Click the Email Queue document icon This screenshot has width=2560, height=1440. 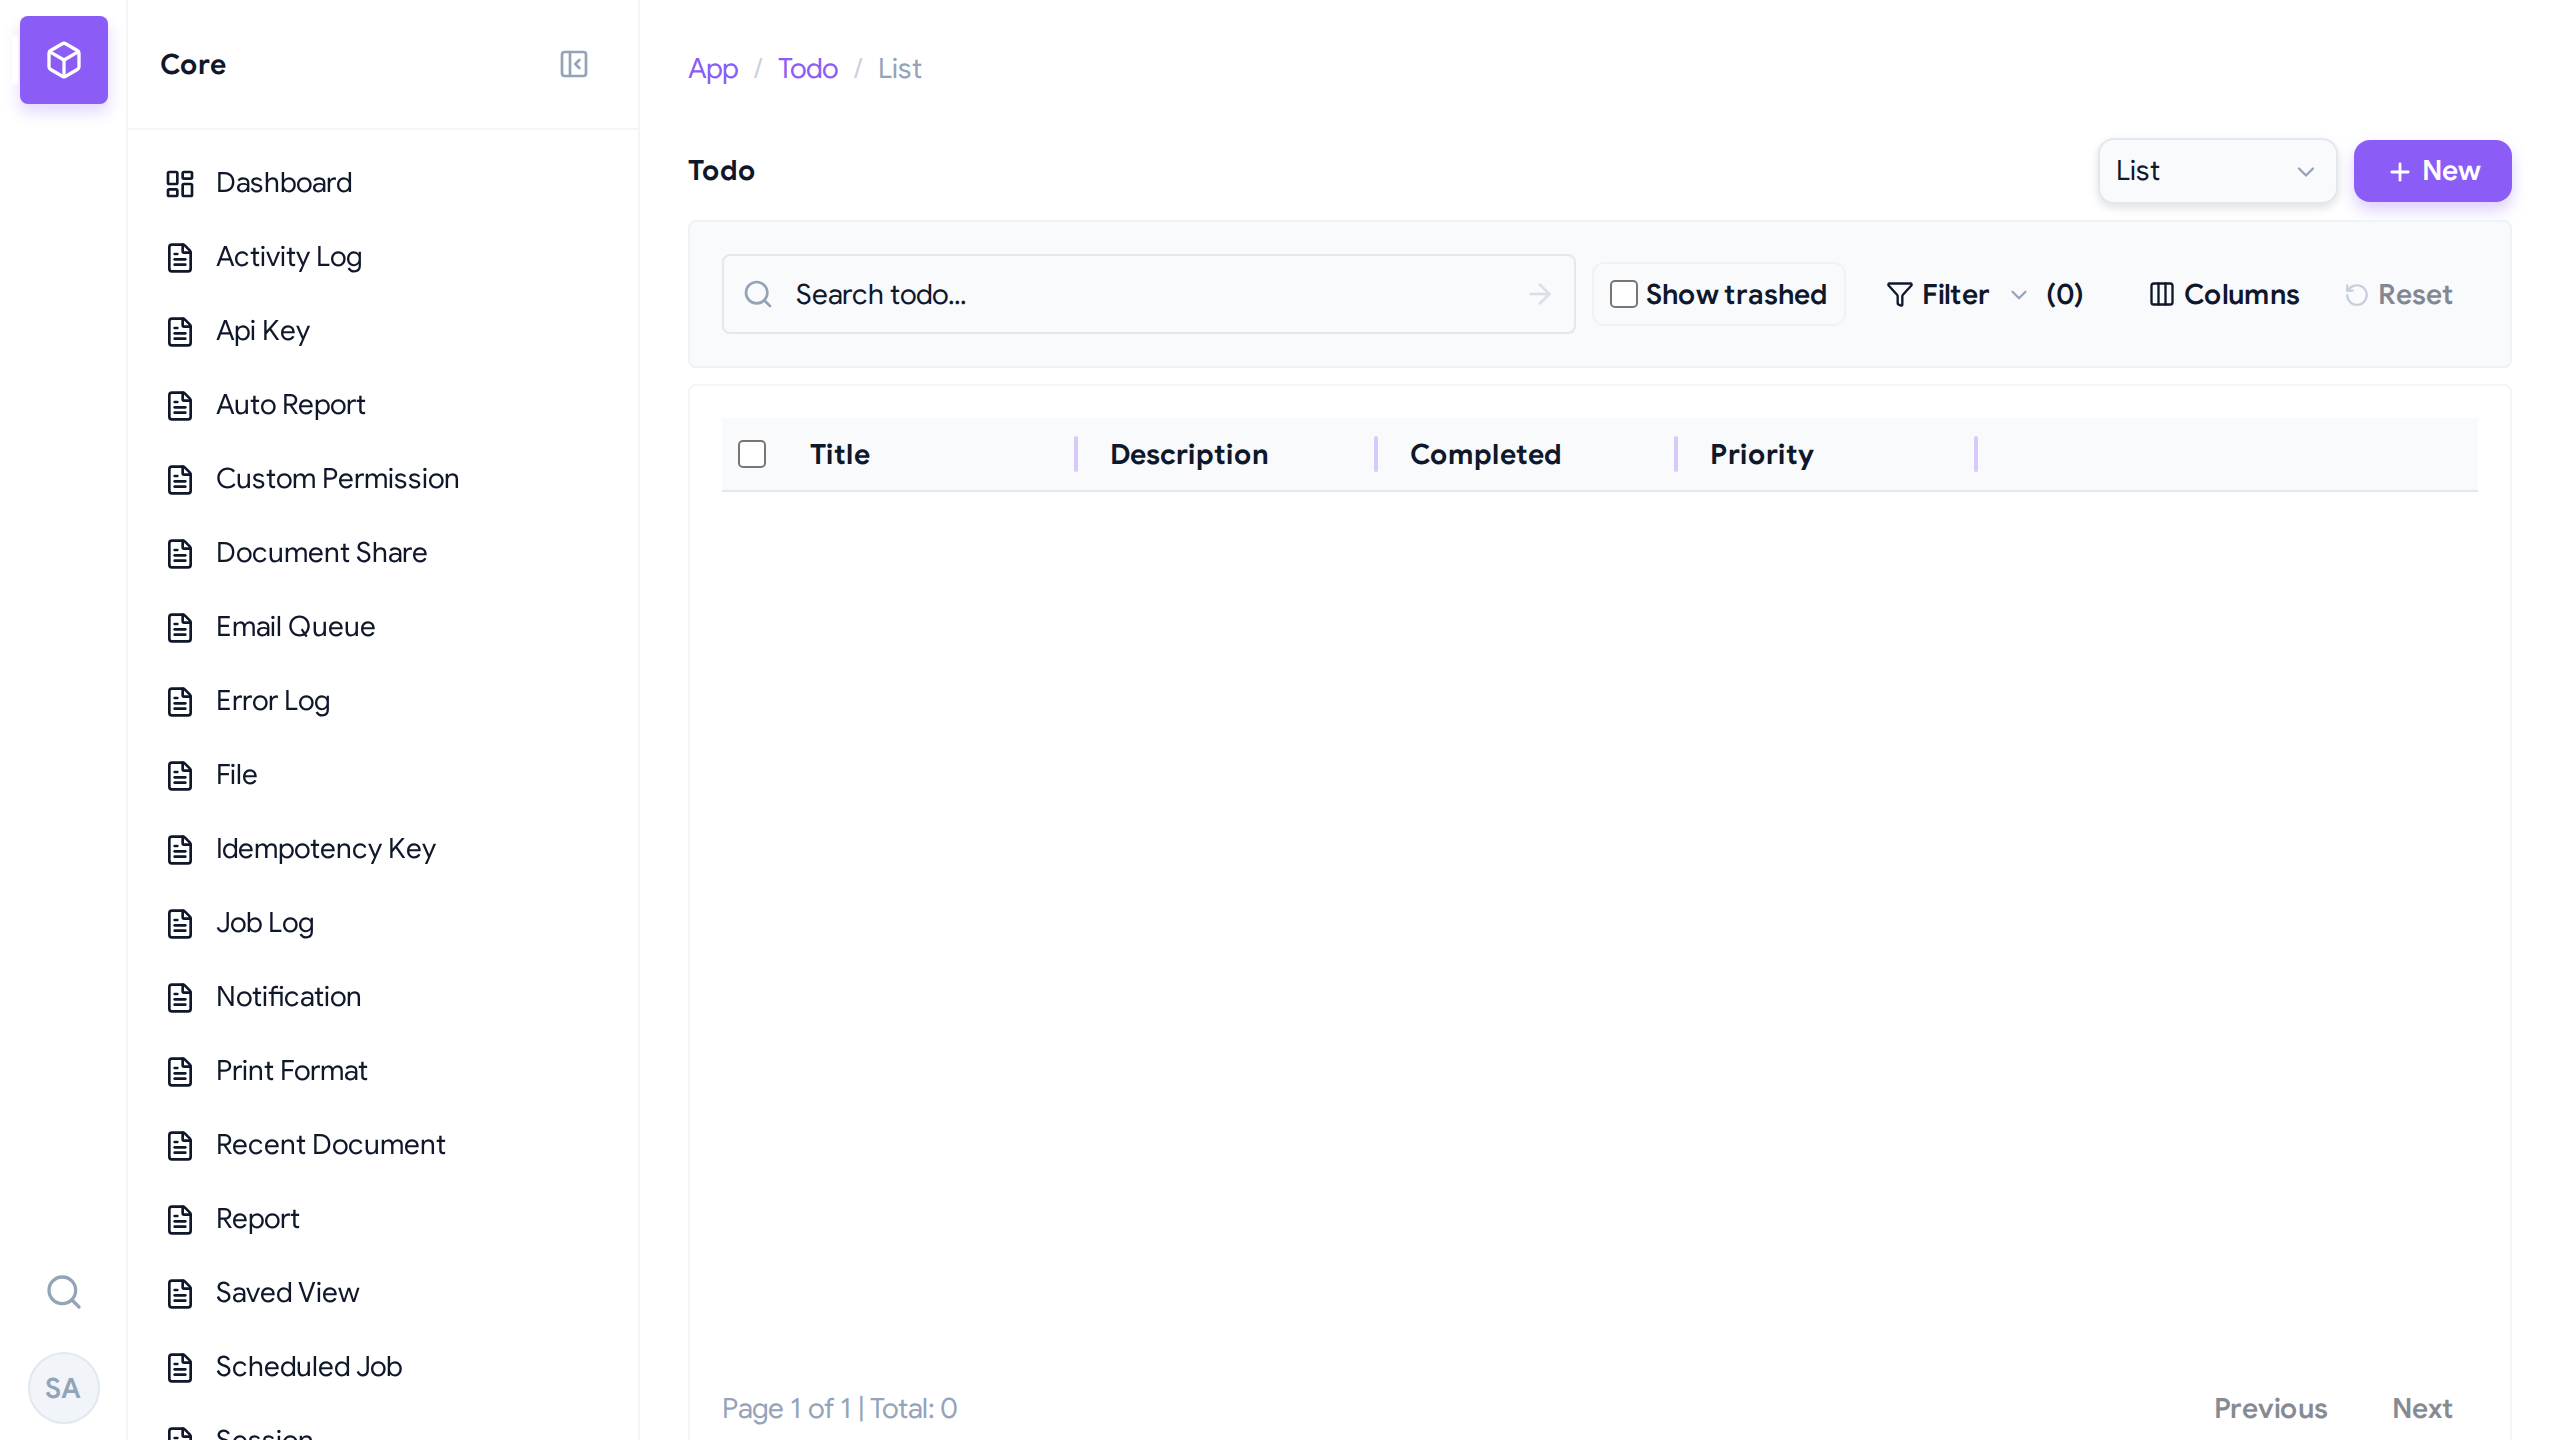[180, 627]
